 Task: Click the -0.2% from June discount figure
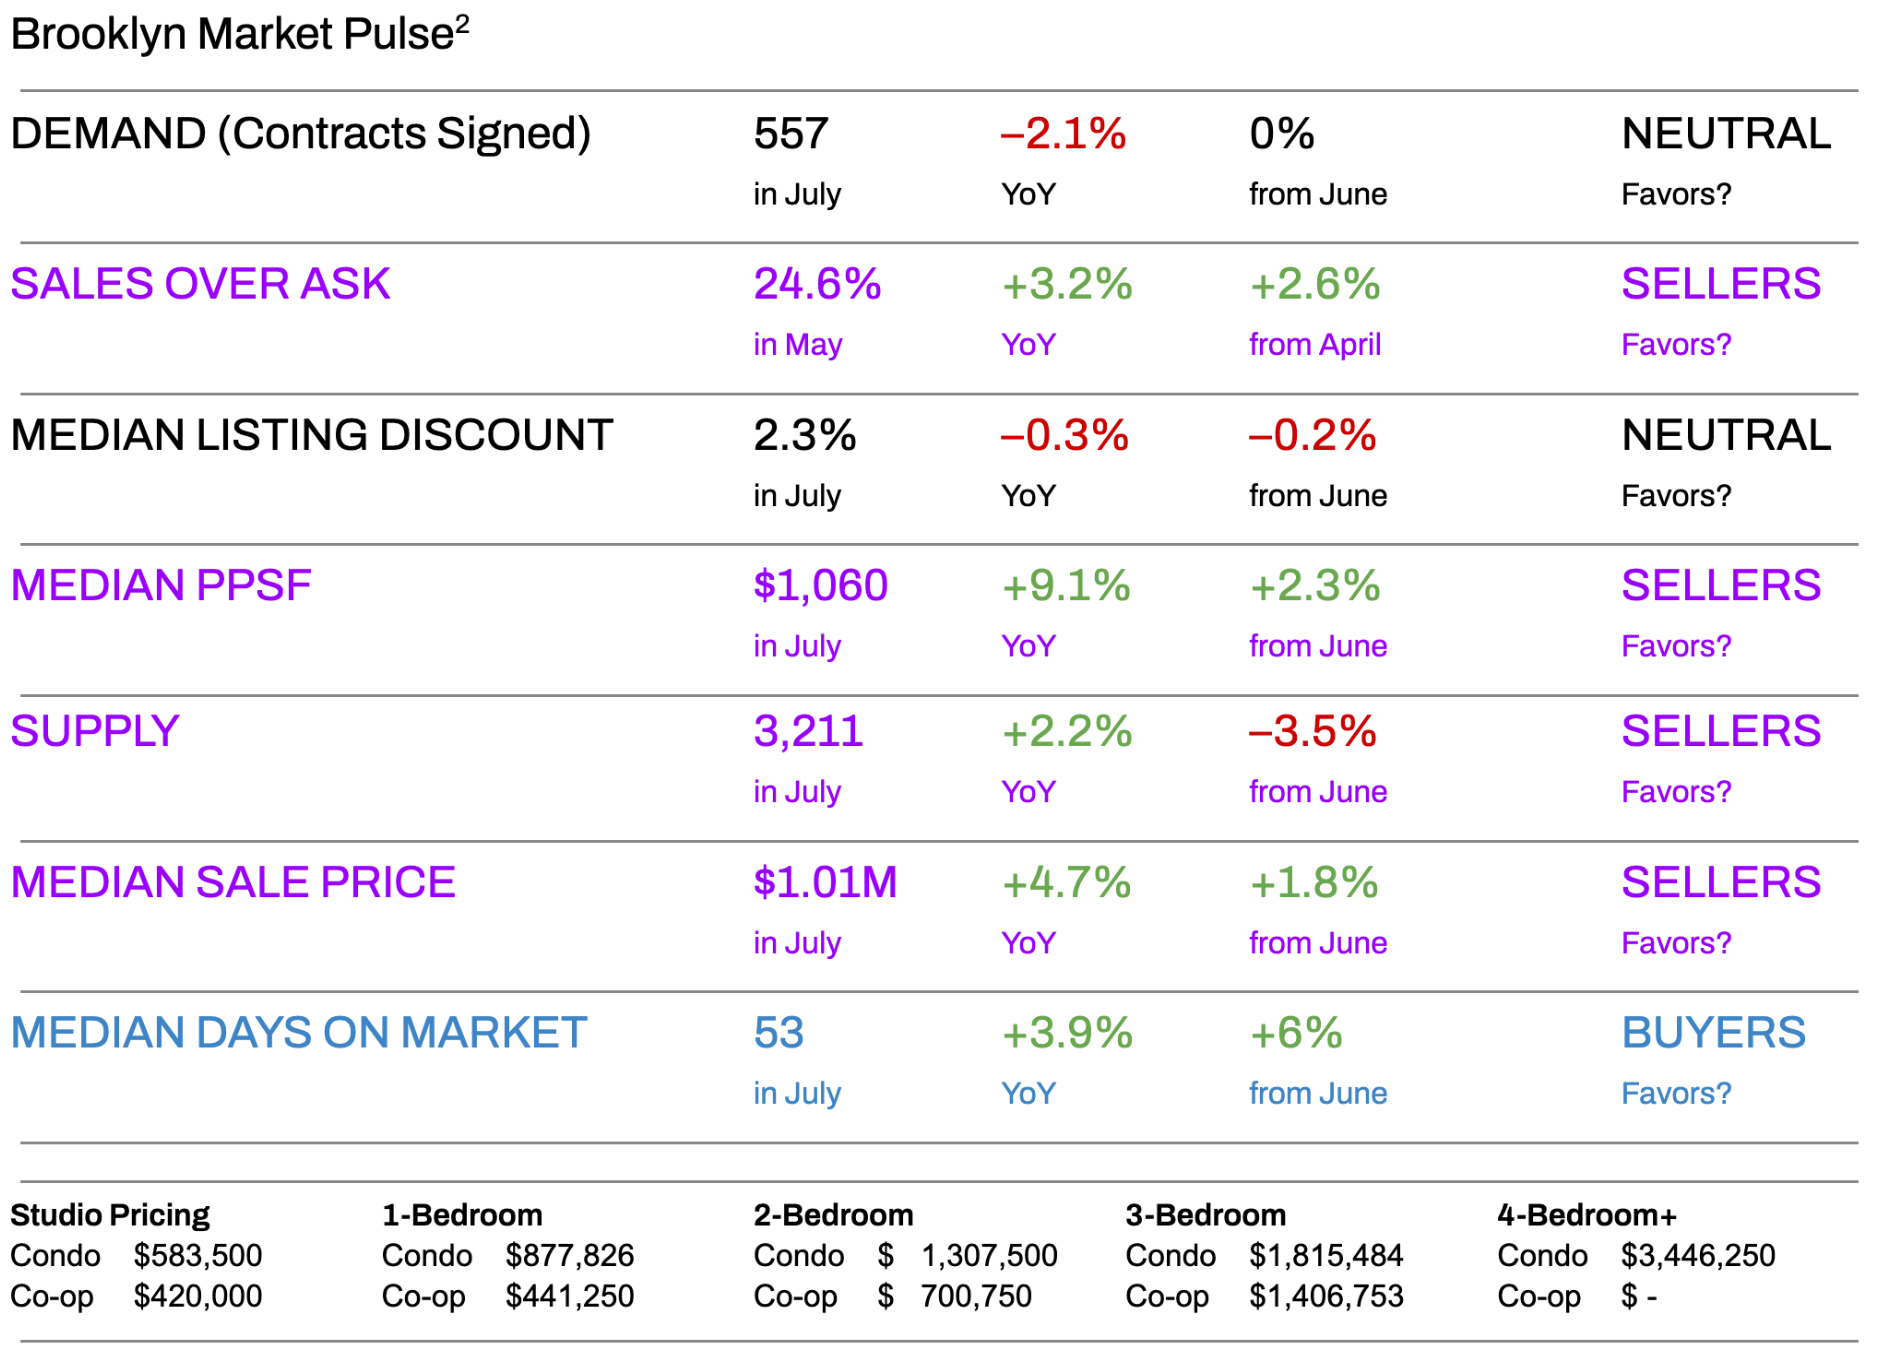(x=1312, y=435)
